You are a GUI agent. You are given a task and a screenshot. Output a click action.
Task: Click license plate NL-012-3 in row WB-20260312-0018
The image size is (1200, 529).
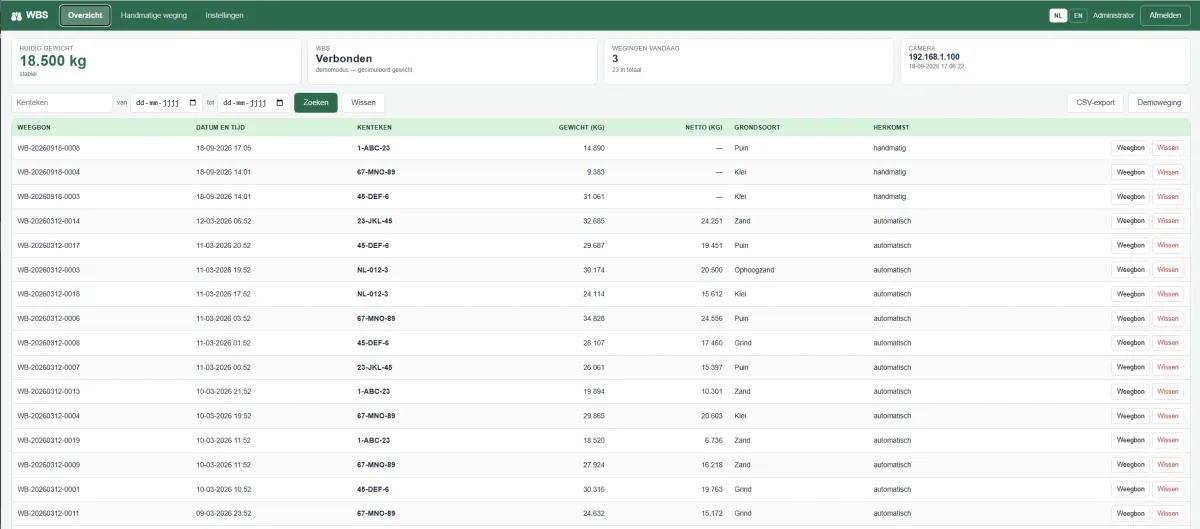373,294
